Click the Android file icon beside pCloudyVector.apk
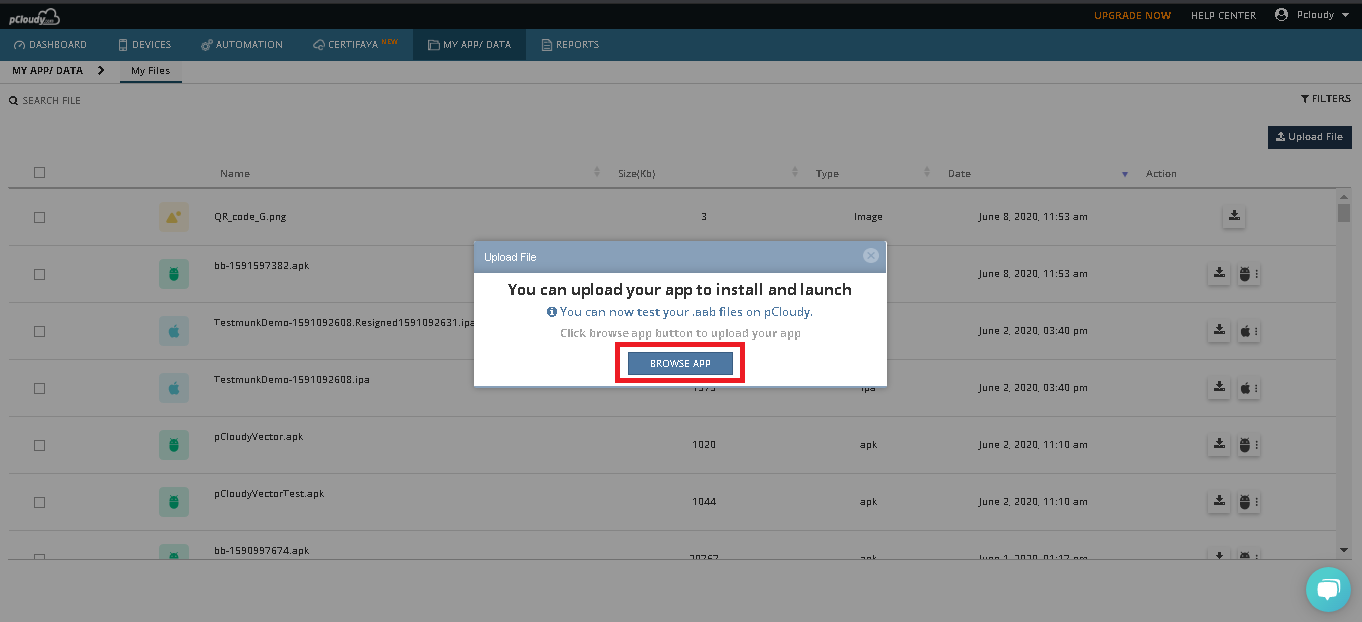 pos(174,445)
